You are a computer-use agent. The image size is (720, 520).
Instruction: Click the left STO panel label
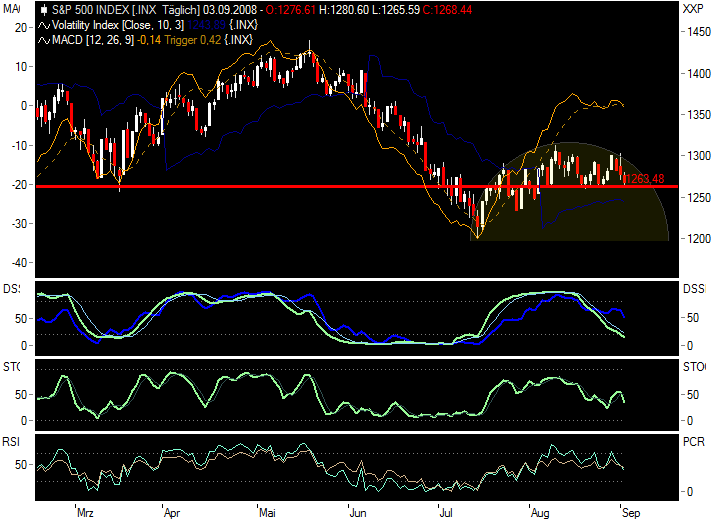[11, 367]
